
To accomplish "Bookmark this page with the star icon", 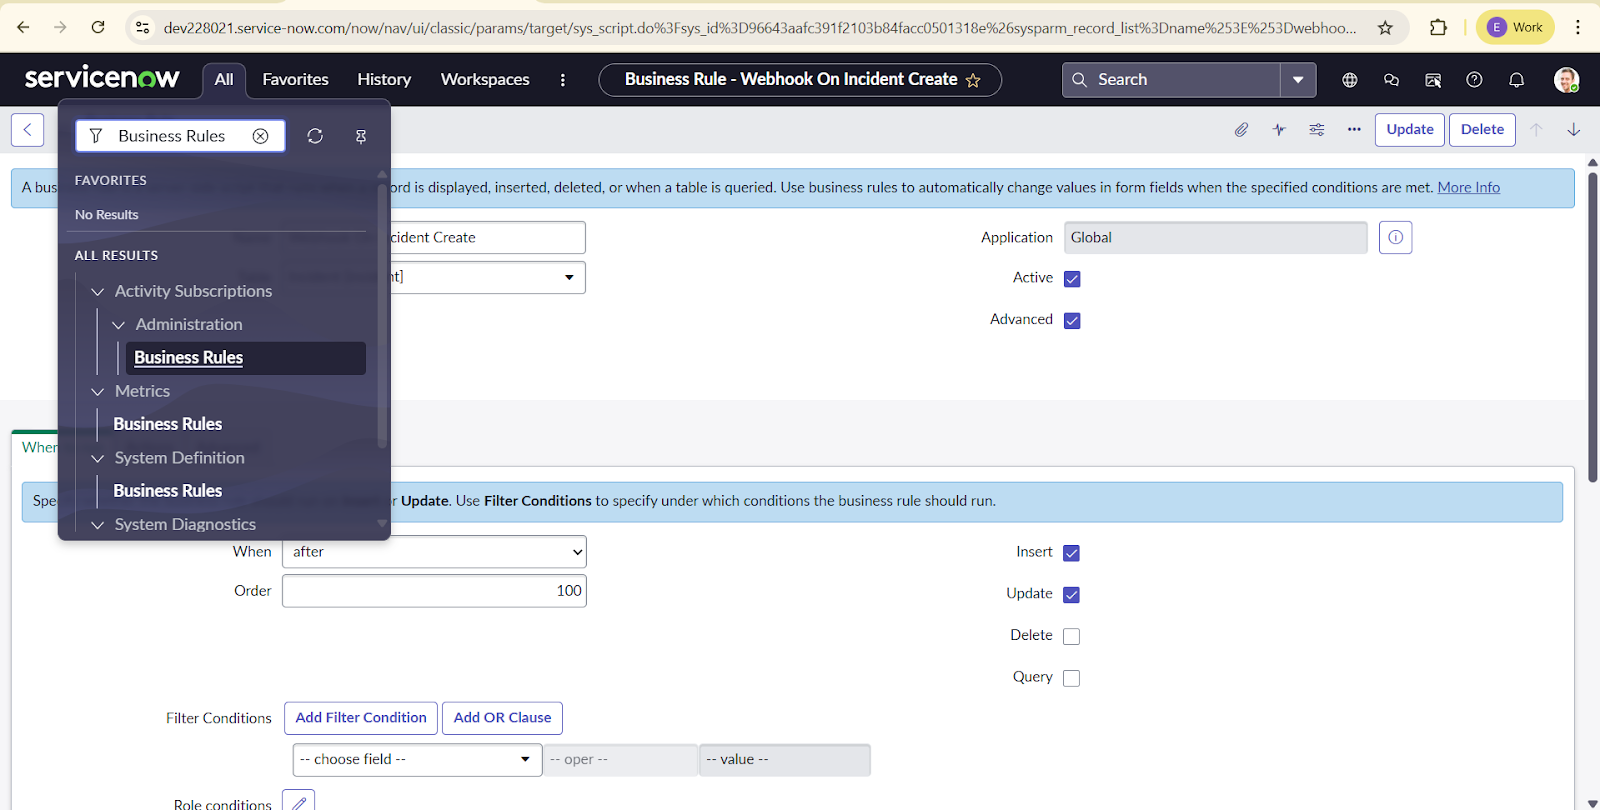I will (1385, 28).
